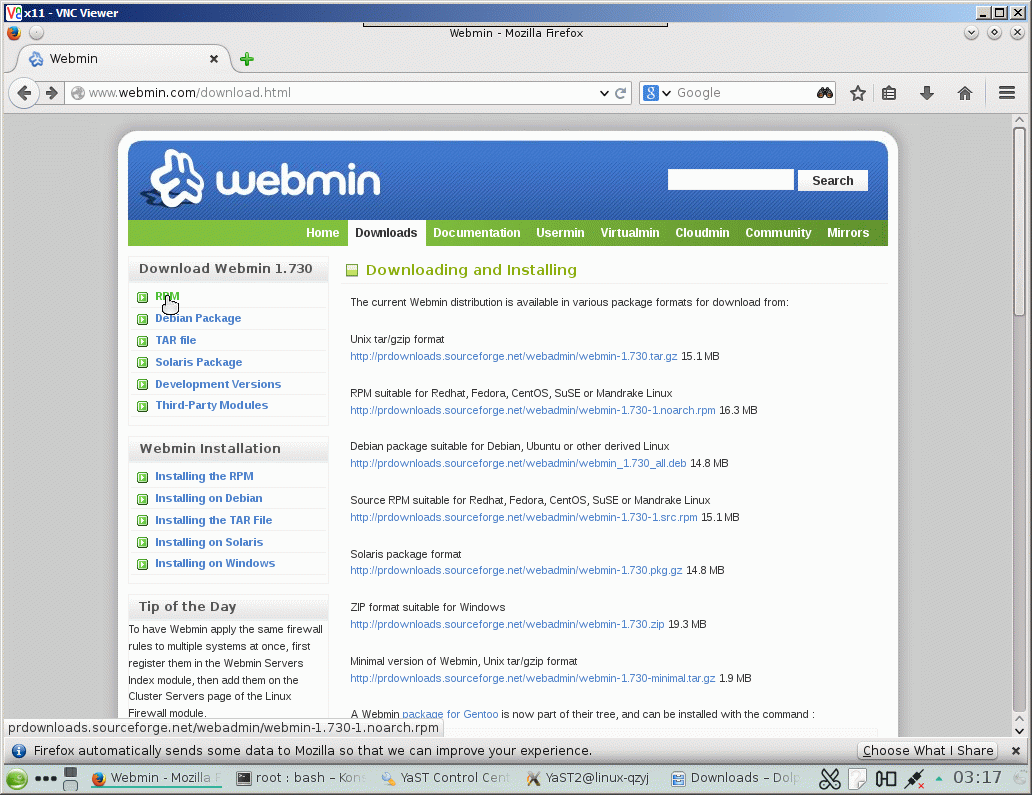Click the page scrollbar's up arrow
This screenshot has width=1032, height=795.
(1019, 120)
